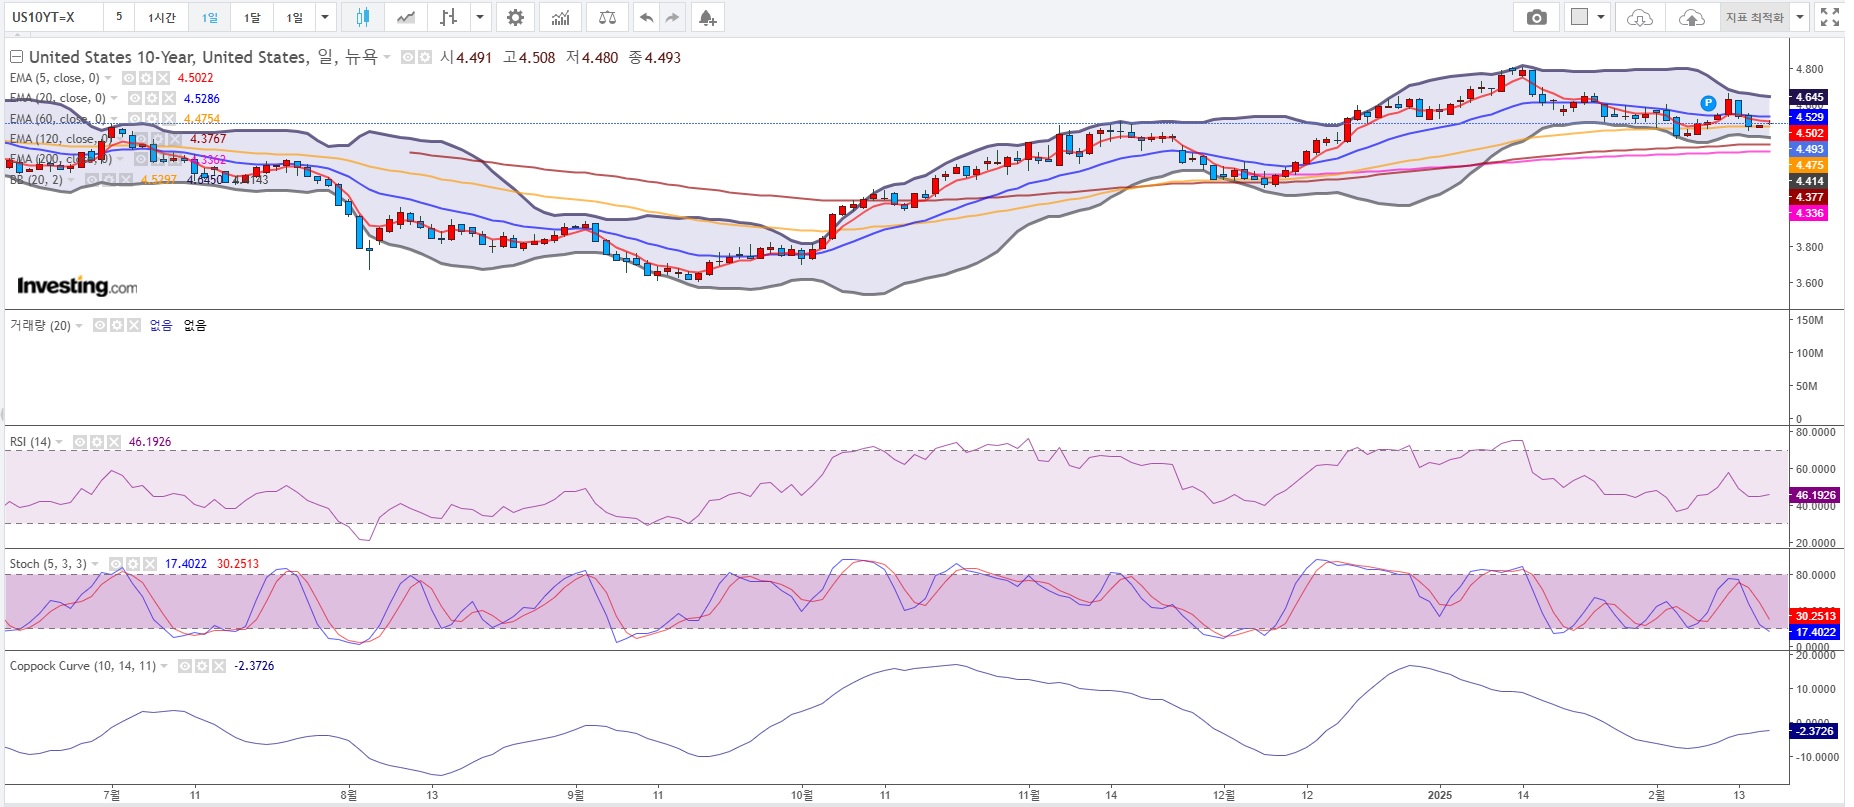This screenshot has width=1854, height=807.
Task: Save the chart layout to cloud
Action: 1691,17
